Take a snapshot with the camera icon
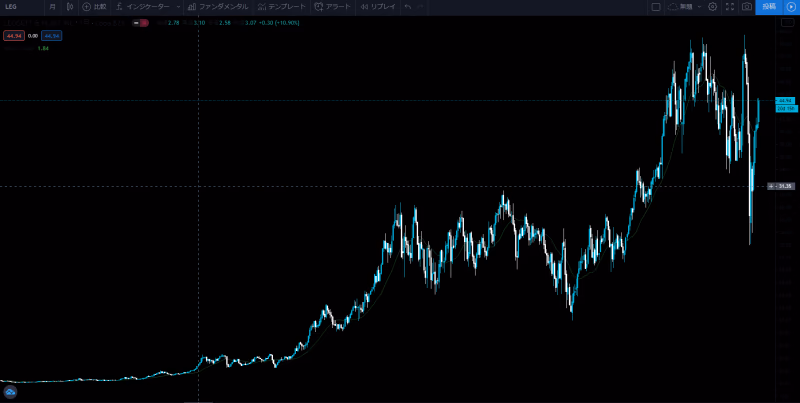Viewport: 800px width, 403px height. point(747,6)
